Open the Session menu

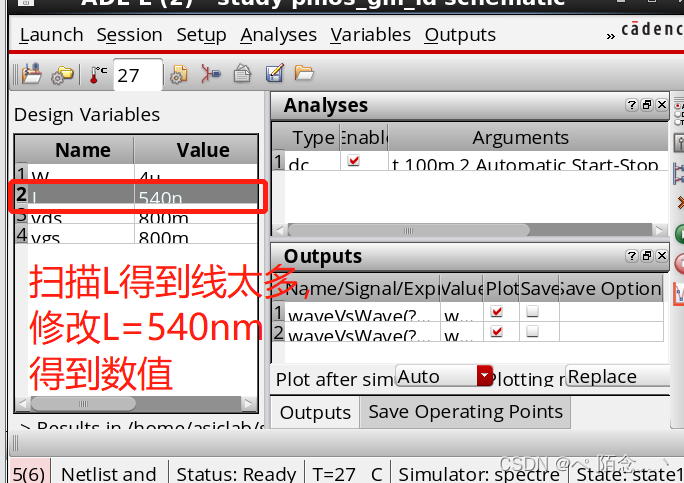click(x=130, y=35)
